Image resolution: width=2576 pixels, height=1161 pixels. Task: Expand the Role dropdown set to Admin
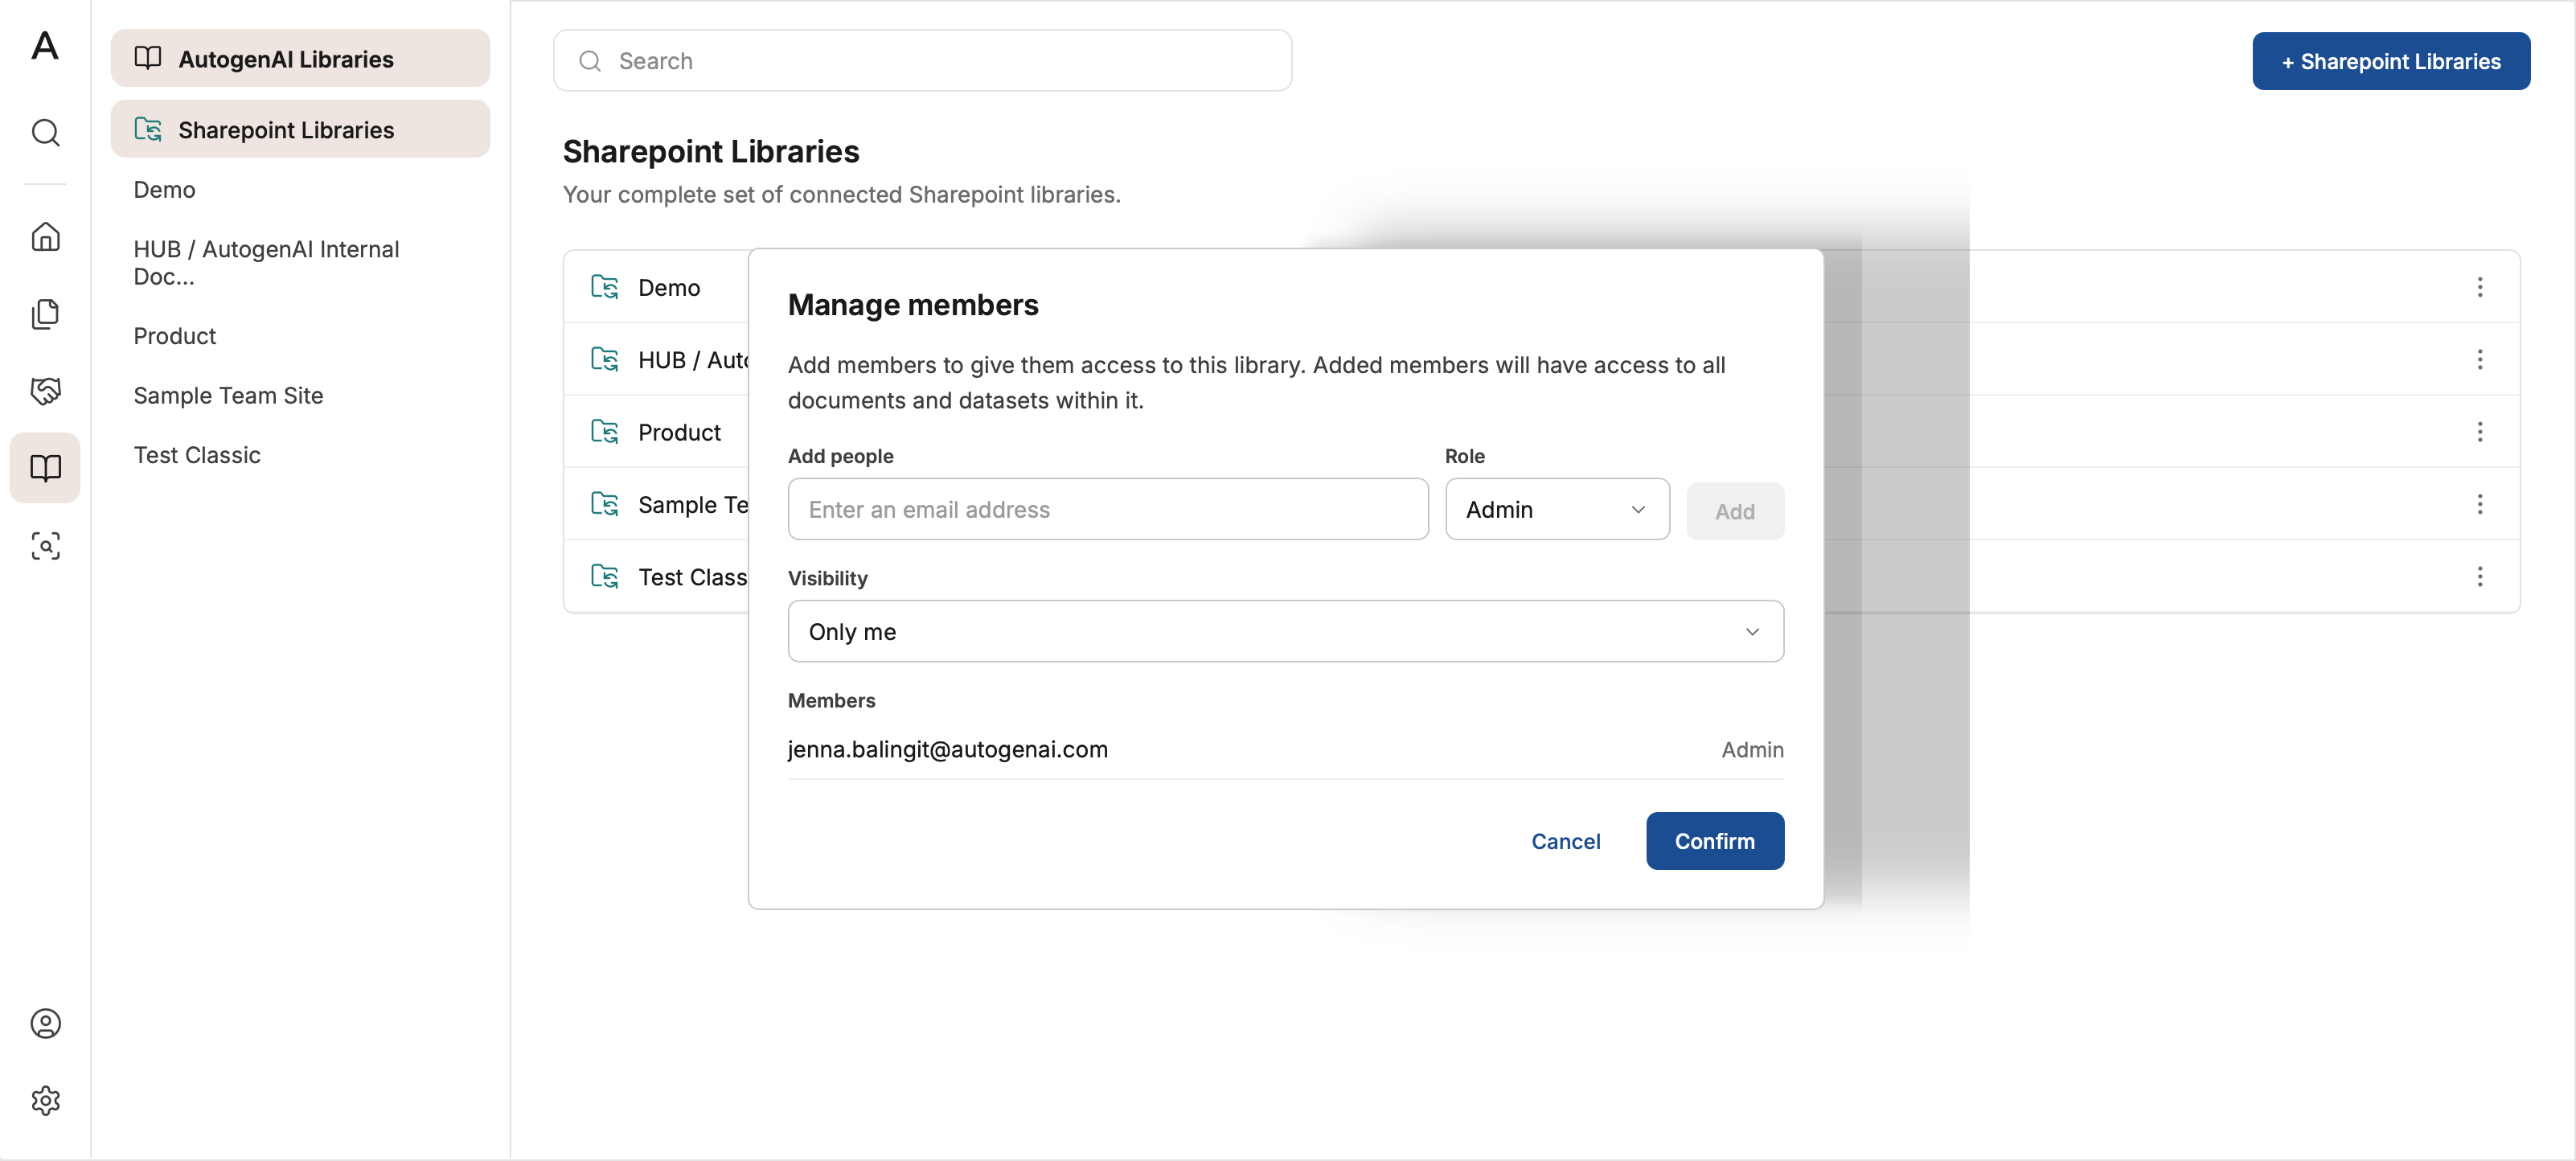click(x=1557, y=509)
